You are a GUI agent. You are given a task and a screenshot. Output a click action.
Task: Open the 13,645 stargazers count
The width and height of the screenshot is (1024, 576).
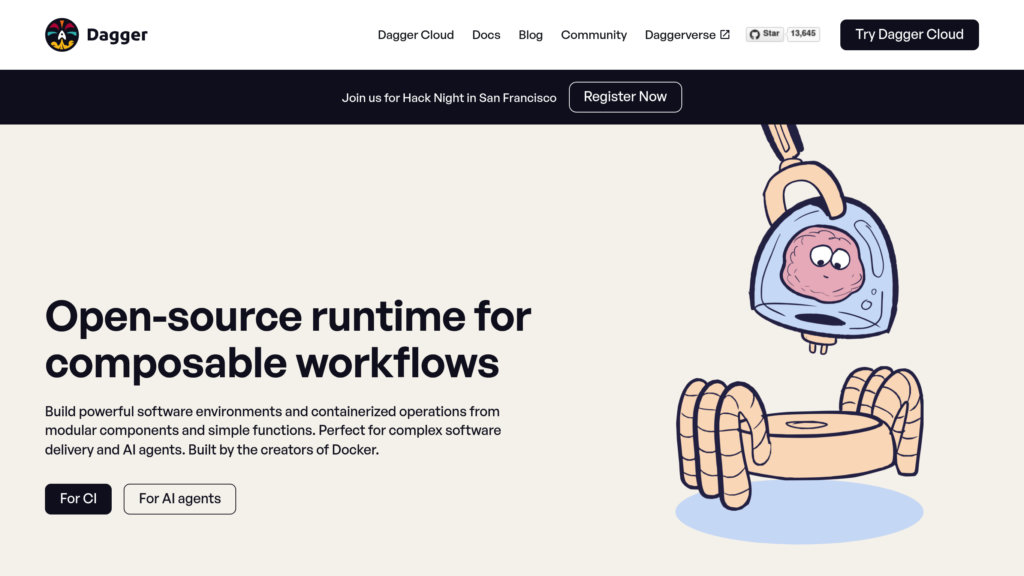(803, 34)
